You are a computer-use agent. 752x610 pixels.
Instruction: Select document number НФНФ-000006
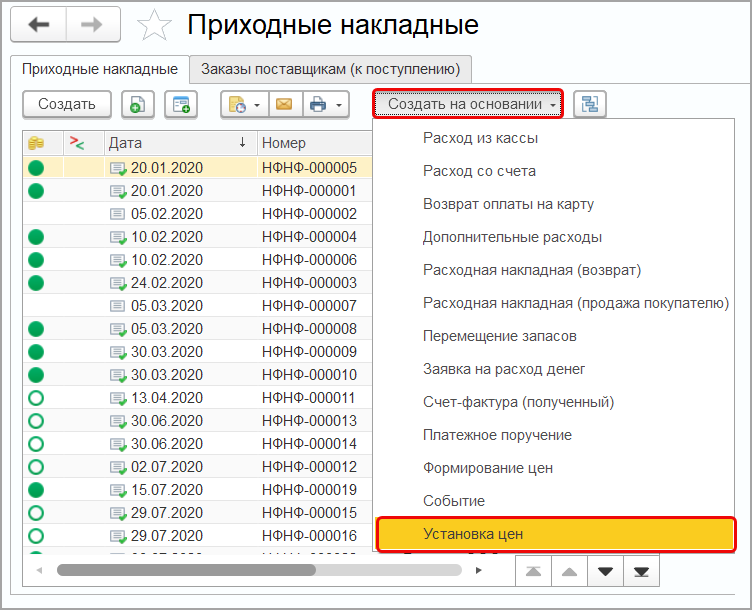(309, 260)
